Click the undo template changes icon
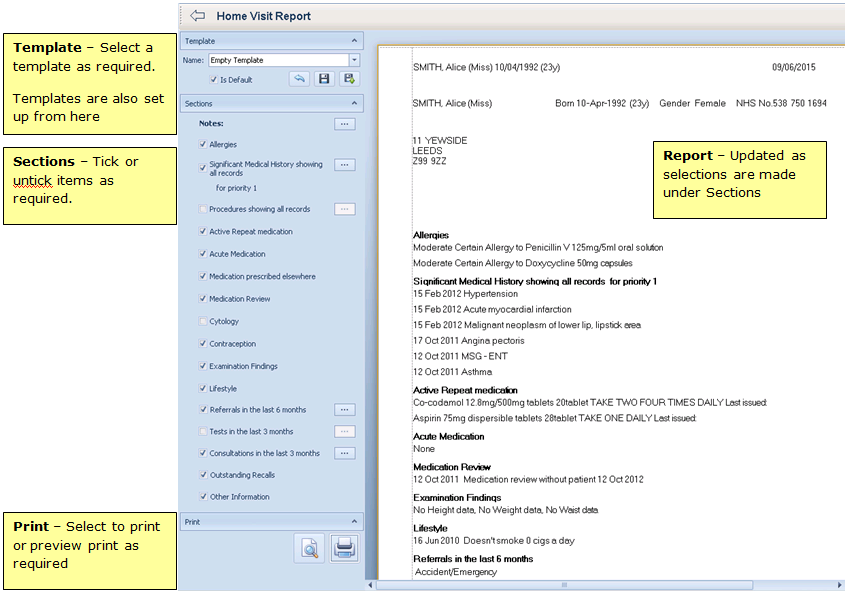Image resolution: width=845 pixels, height=591 pixels. coord(298,79)
